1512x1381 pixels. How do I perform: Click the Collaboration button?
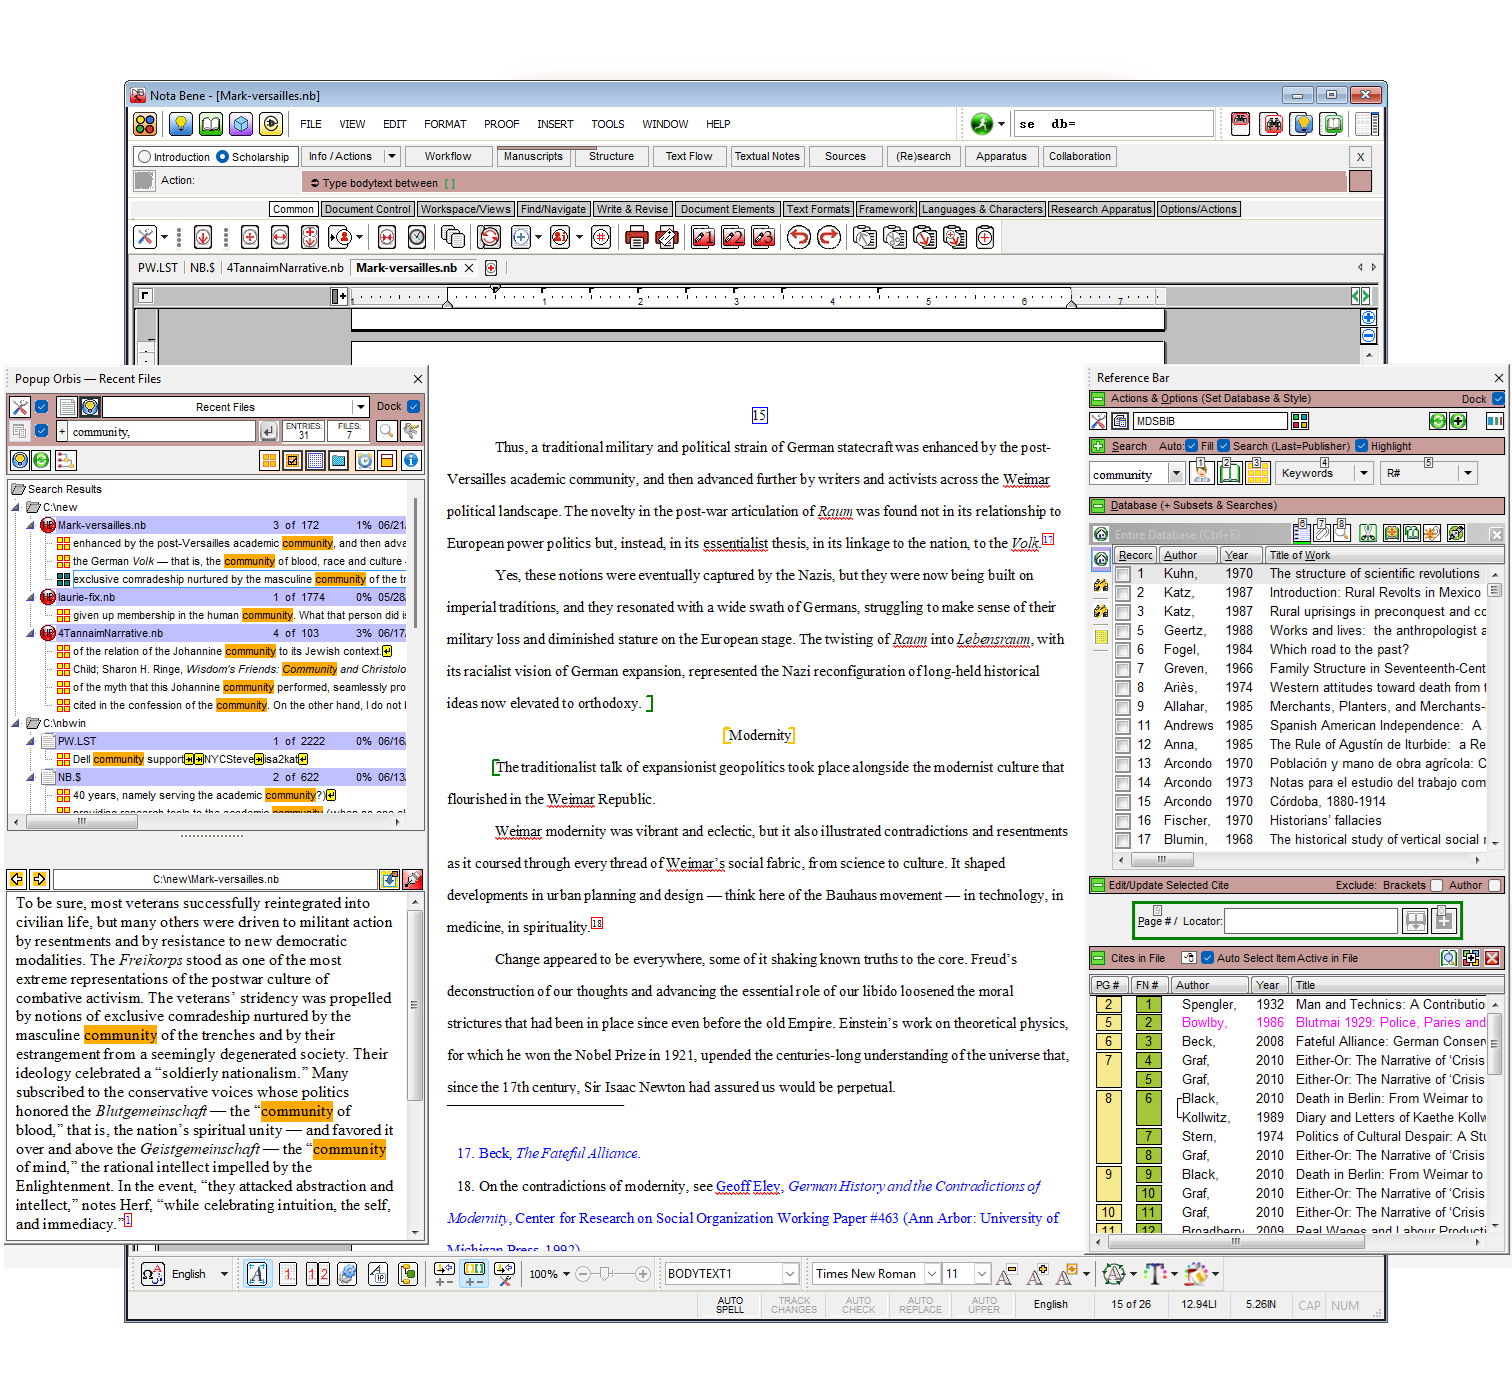[x=1079, y=157]
